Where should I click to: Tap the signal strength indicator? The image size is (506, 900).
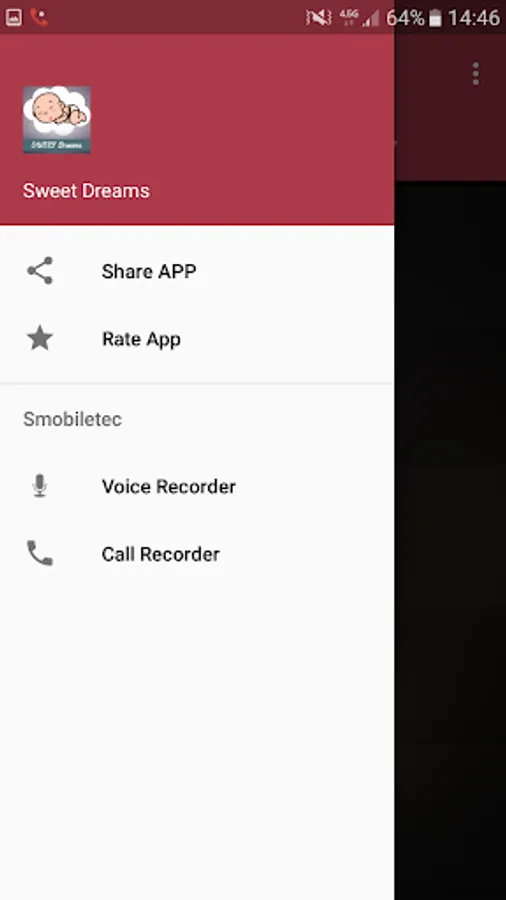371,18
